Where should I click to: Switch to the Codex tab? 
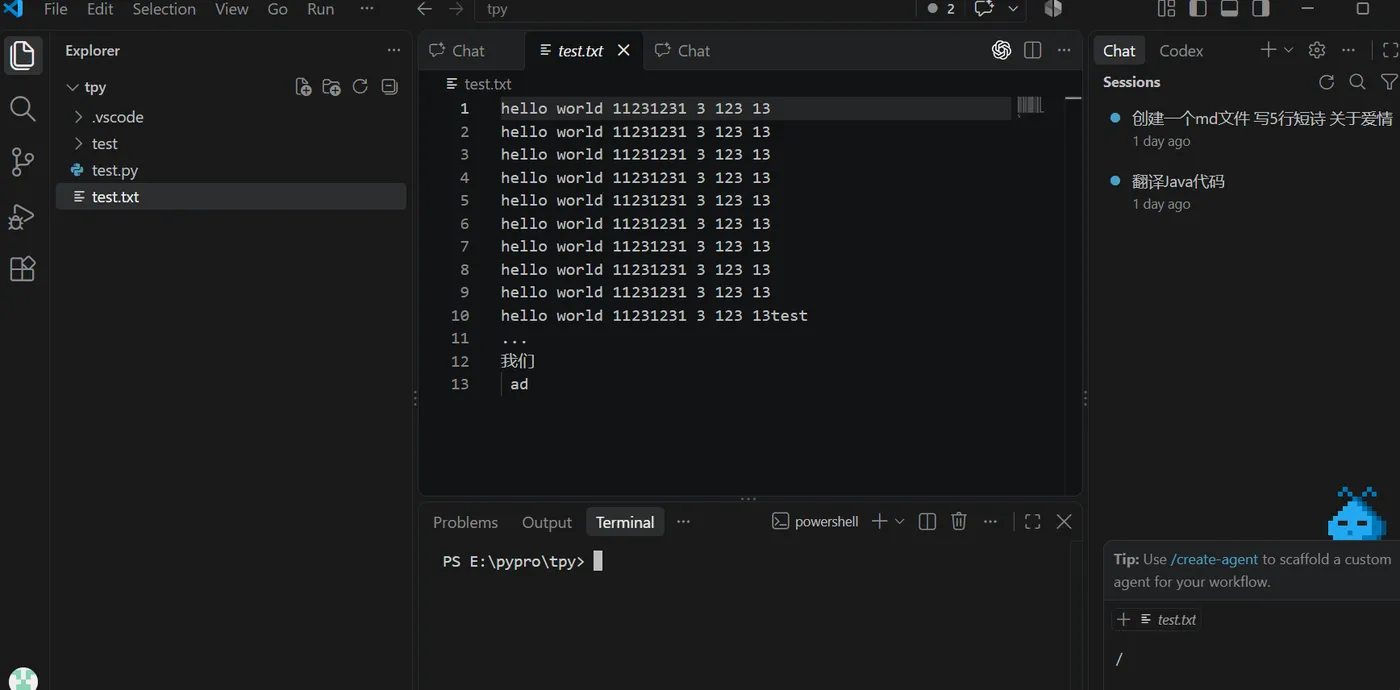click(x=1181, y=50)
